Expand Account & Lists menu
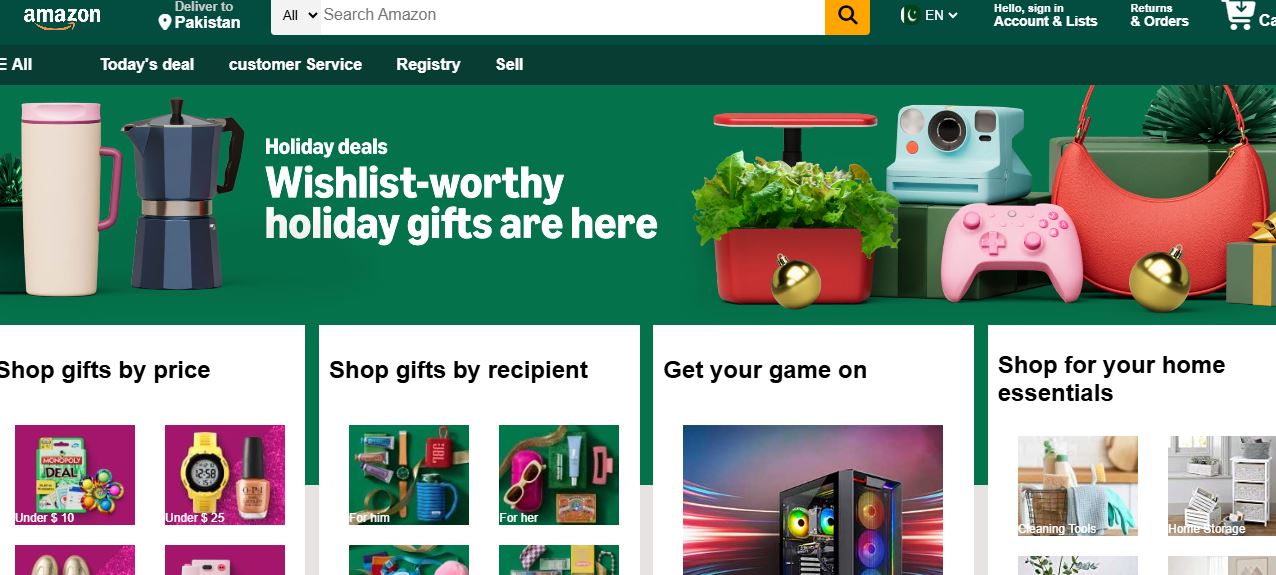 click(1045, 15)
